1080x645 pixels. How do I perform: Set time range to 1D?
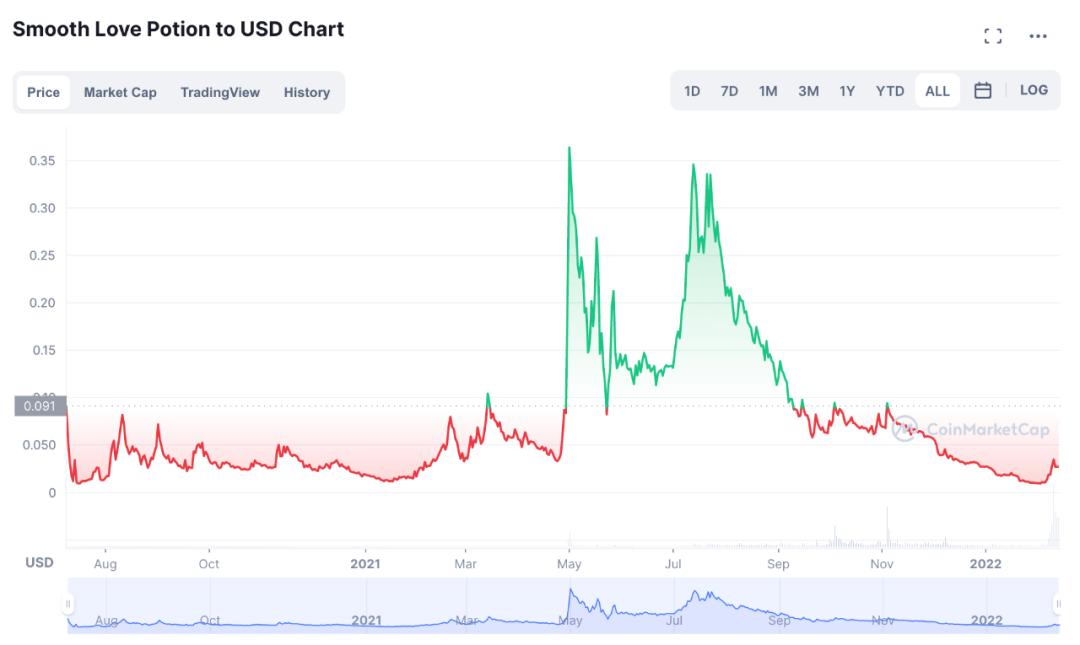pyautogui.click(x=692, y=91)
